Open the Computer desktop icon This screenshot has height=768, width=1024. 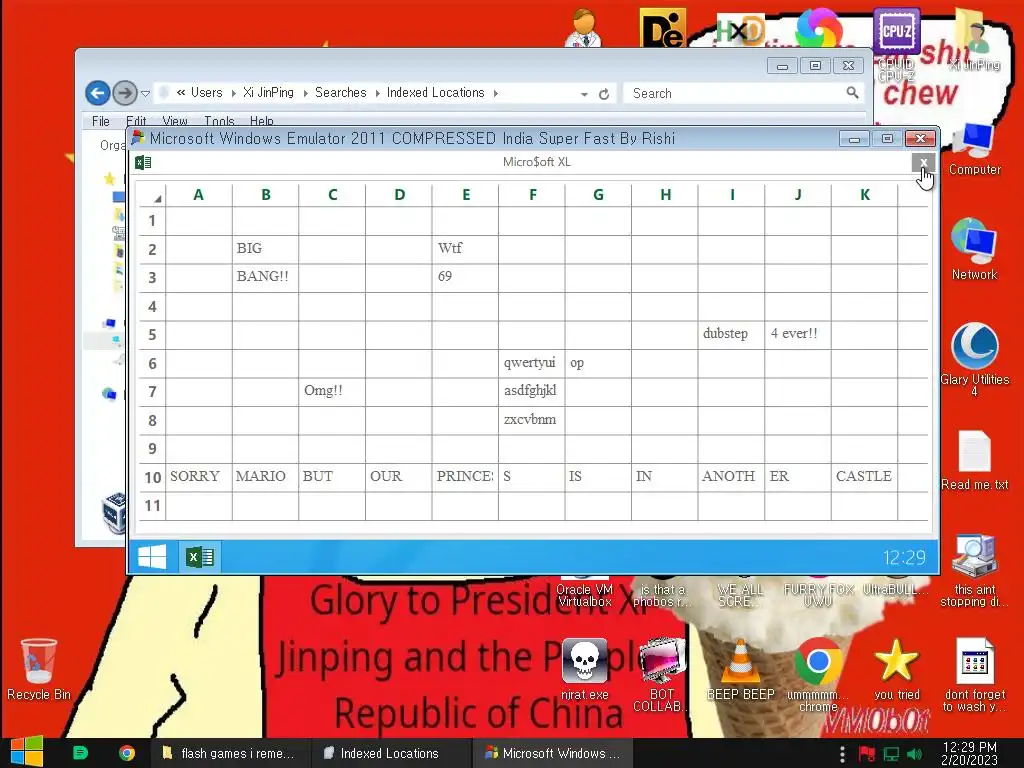click(x=974, y=150)
